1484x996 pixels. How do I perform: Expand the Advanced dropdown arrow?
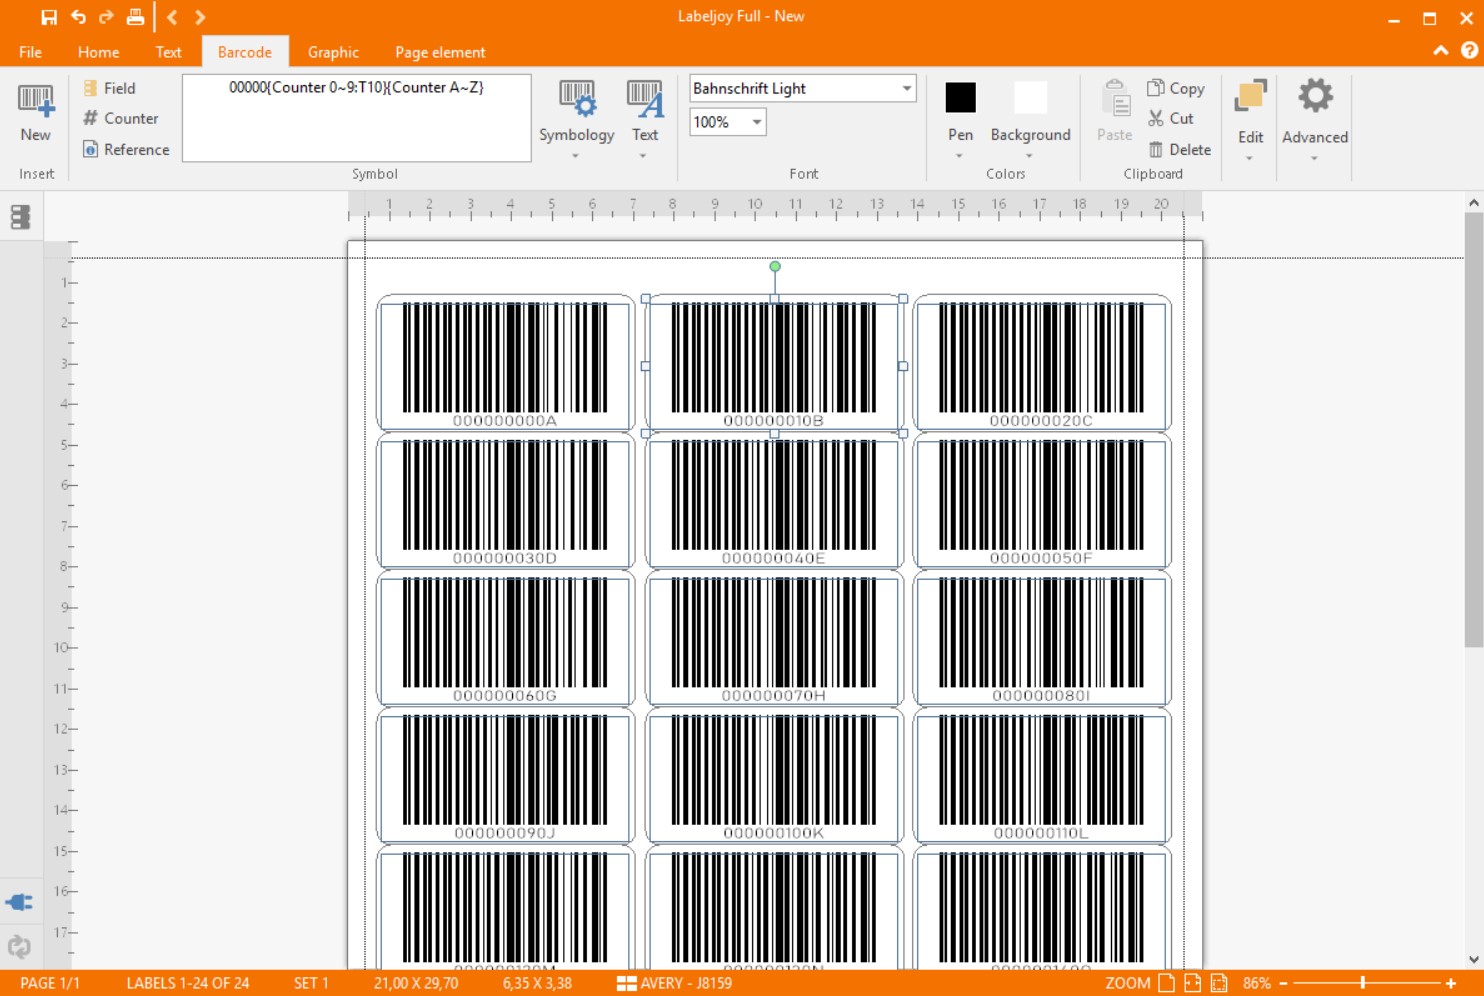pyautogui.click(x=1314, y=158)
